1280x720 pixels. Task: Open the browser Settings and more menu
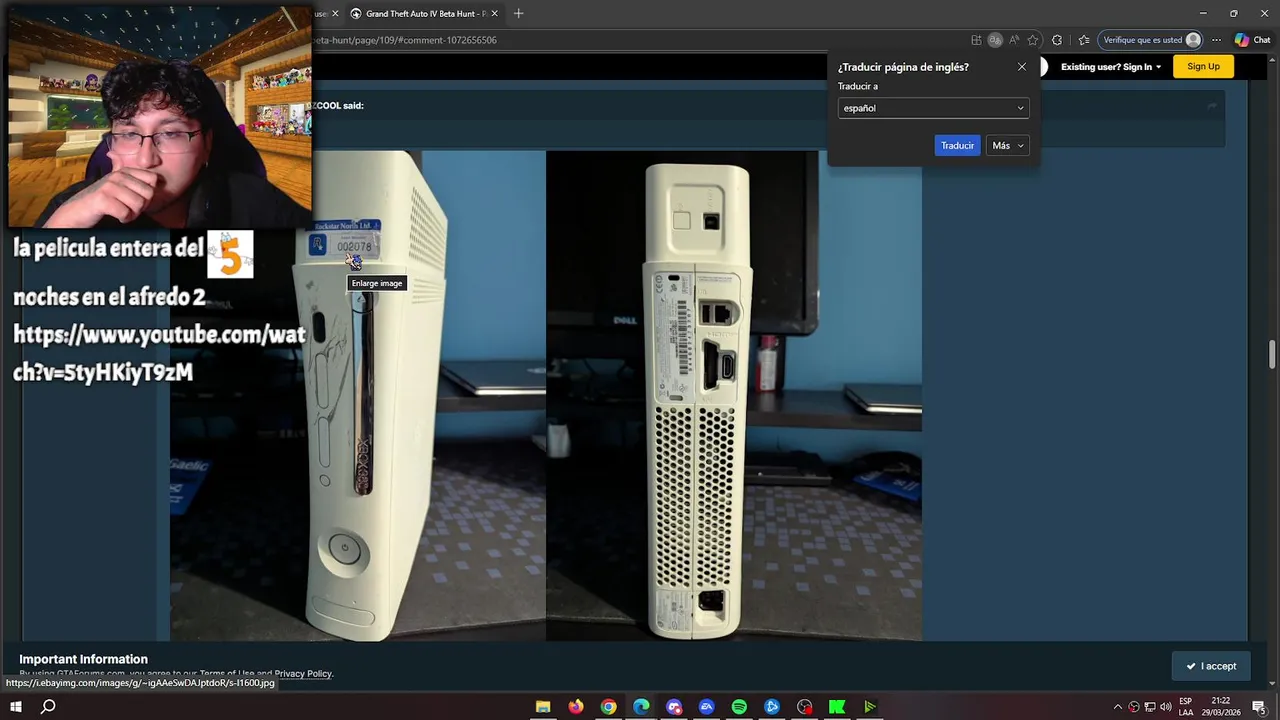tap(1216, 40)
